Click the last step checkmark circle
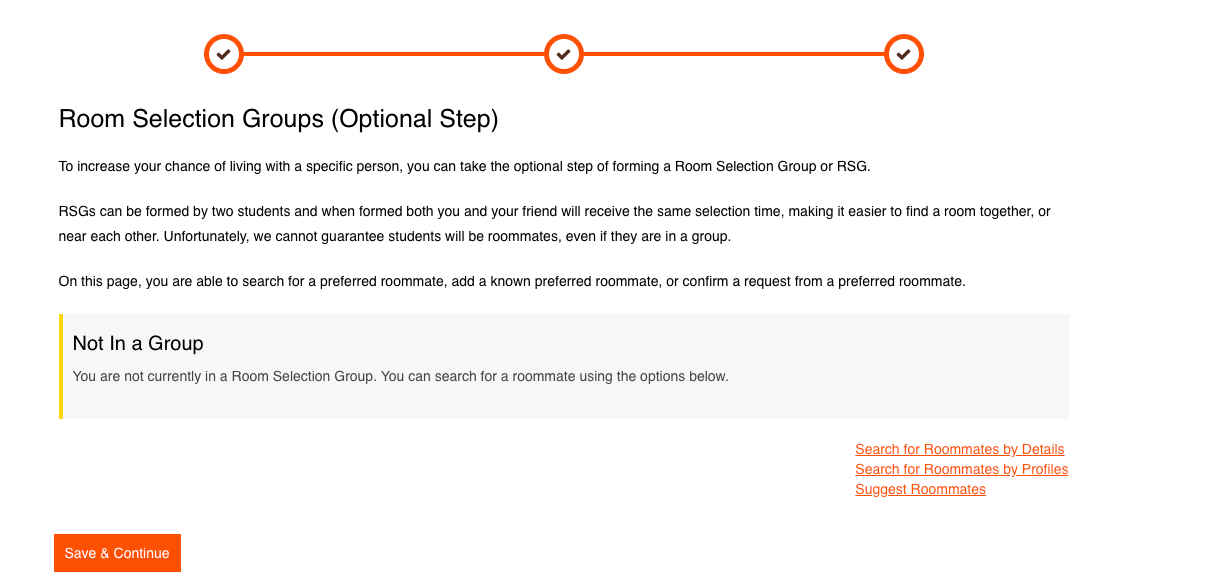The image size is (1209, 585). point(904,54)
